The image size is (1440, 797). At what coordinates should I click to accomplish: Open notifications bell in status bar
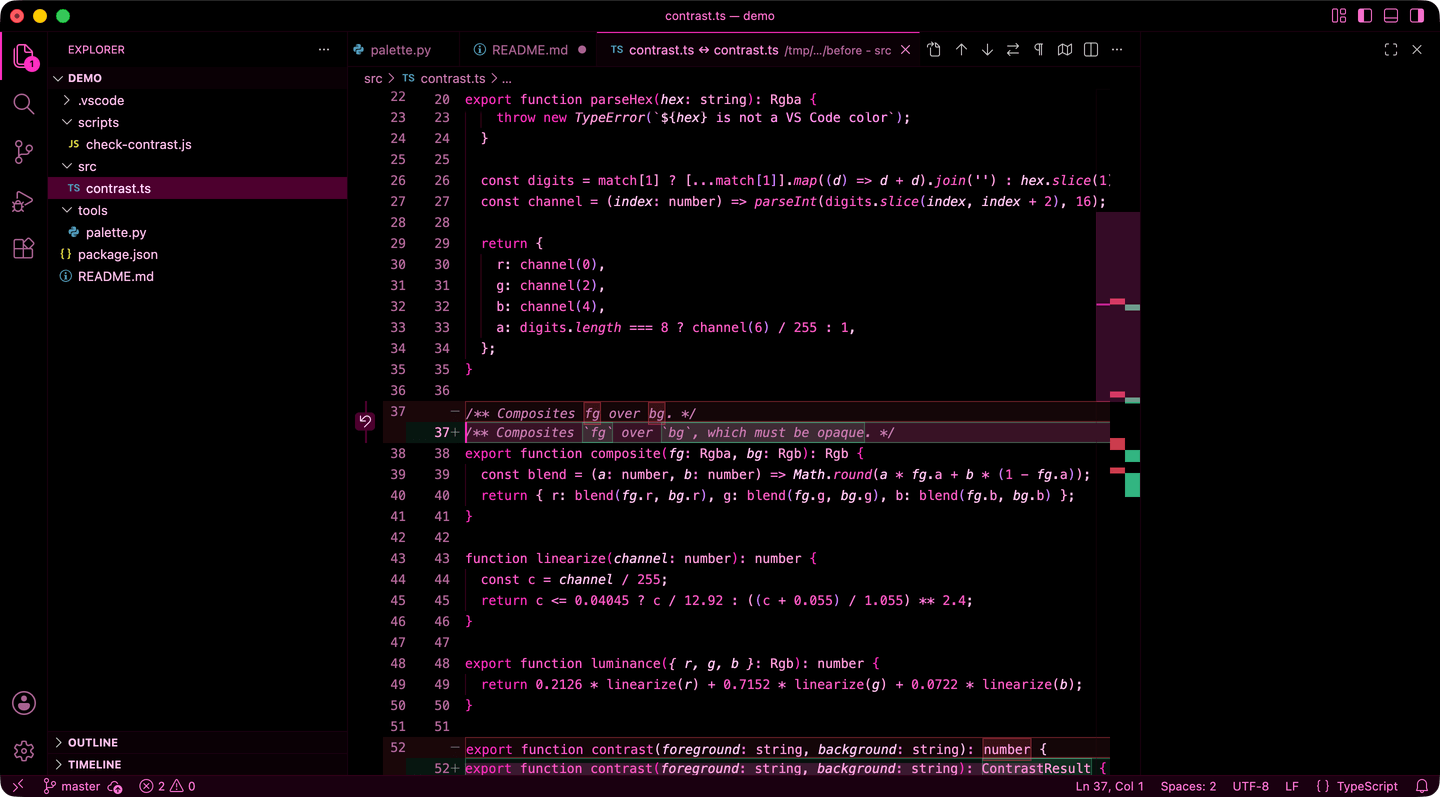(x=1422, y=786)
